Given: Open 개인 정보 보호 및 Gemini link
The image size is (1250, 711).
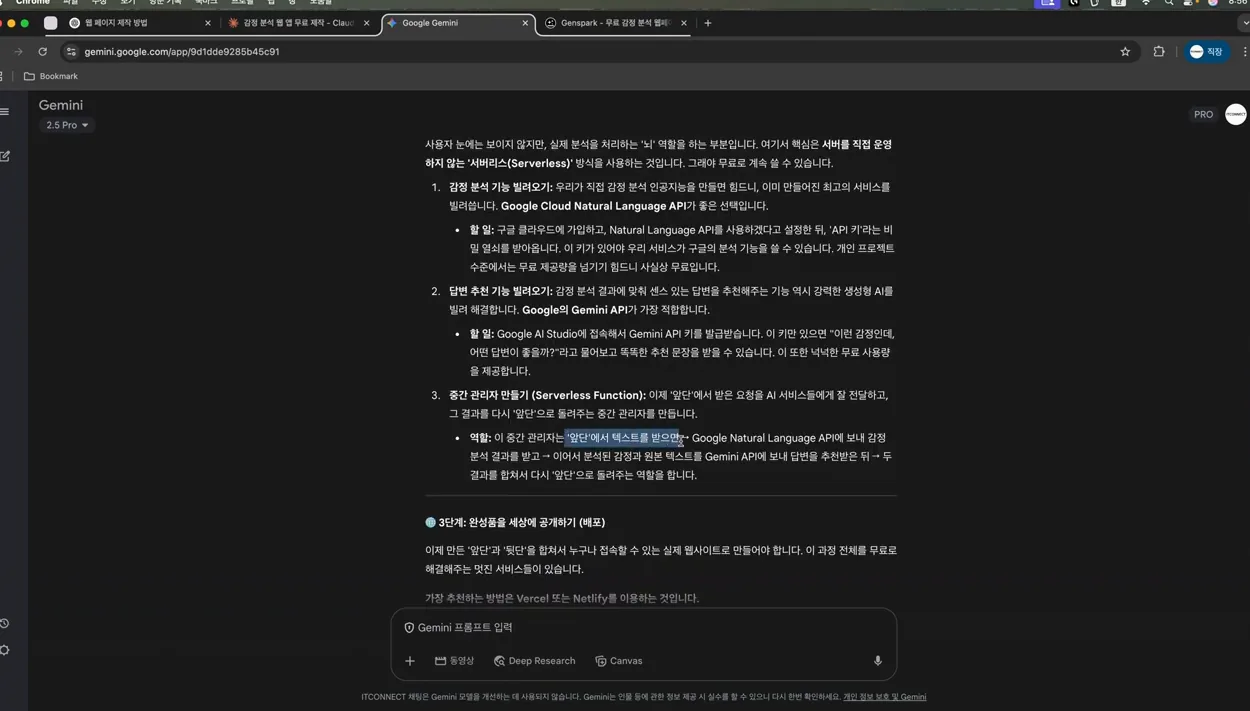Looking at the screenshot, I should [884, 697].
